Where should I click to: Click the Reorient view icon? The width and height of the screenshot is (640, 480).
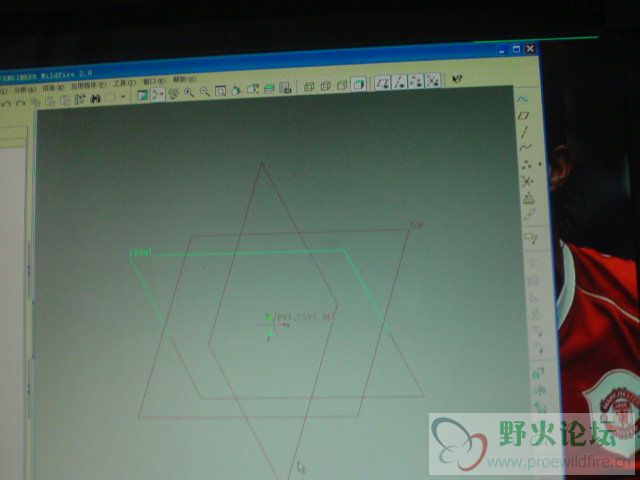coord(236,90)
